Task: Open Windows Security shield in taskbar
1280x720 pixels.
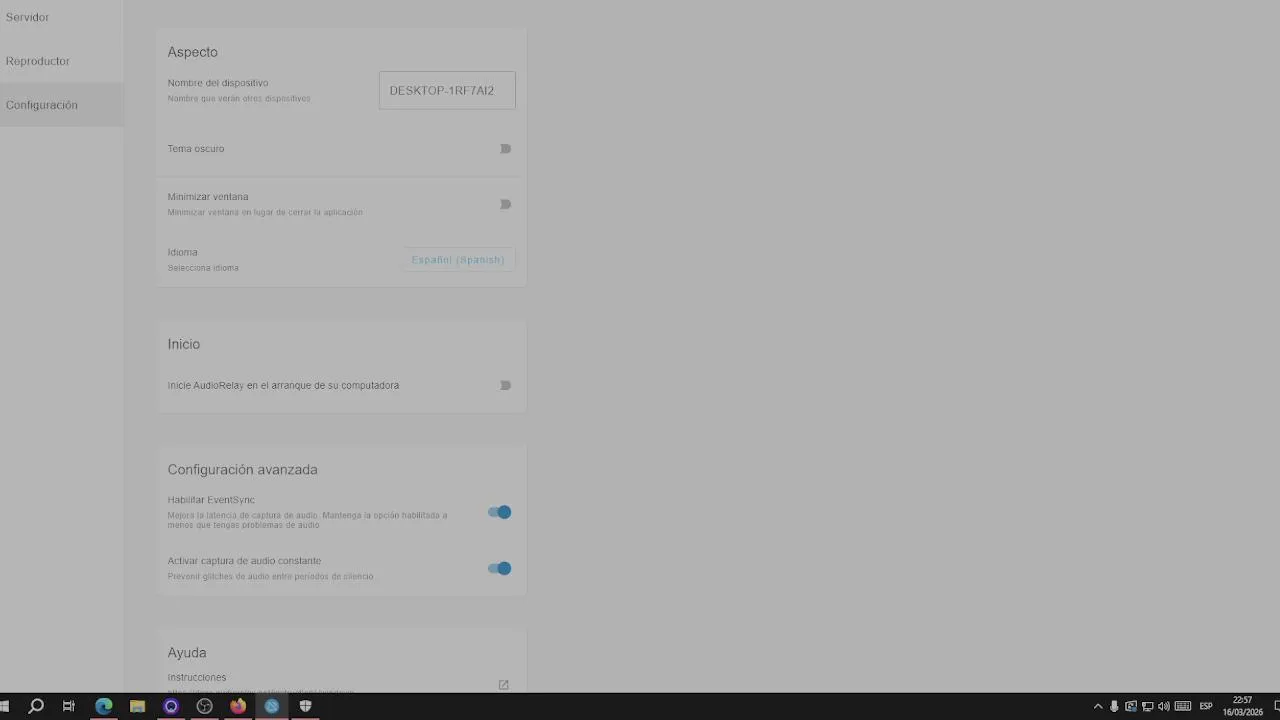Action: click(305, 706)
